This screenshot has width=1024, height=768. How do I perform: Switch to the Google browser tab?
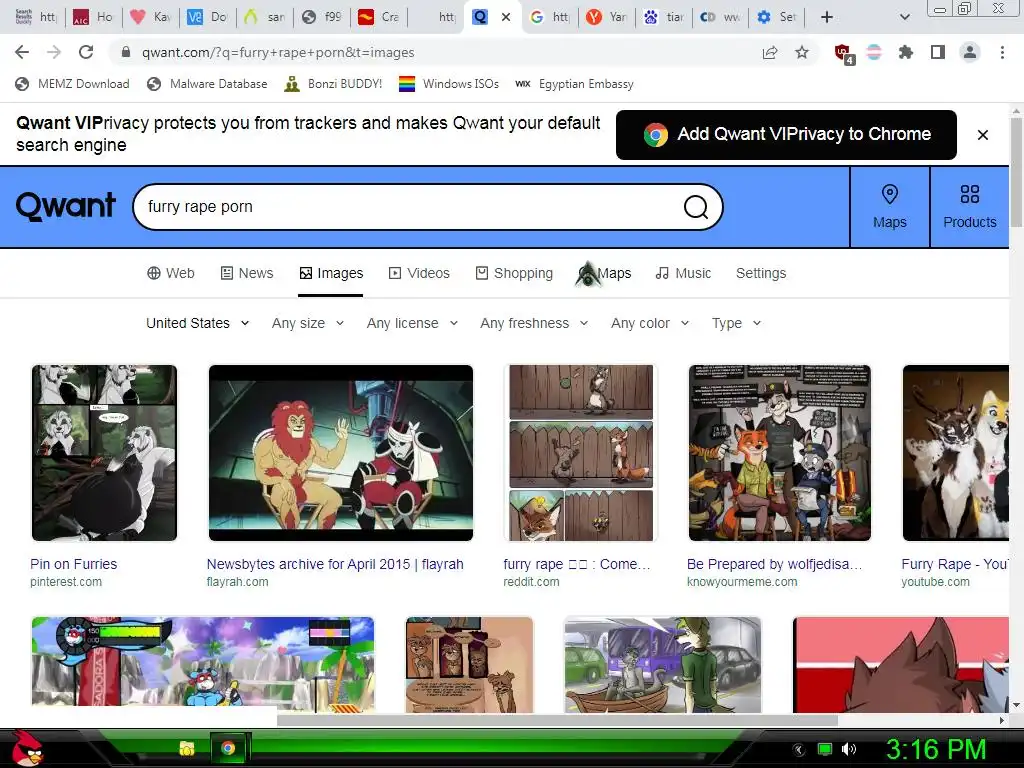549,17
